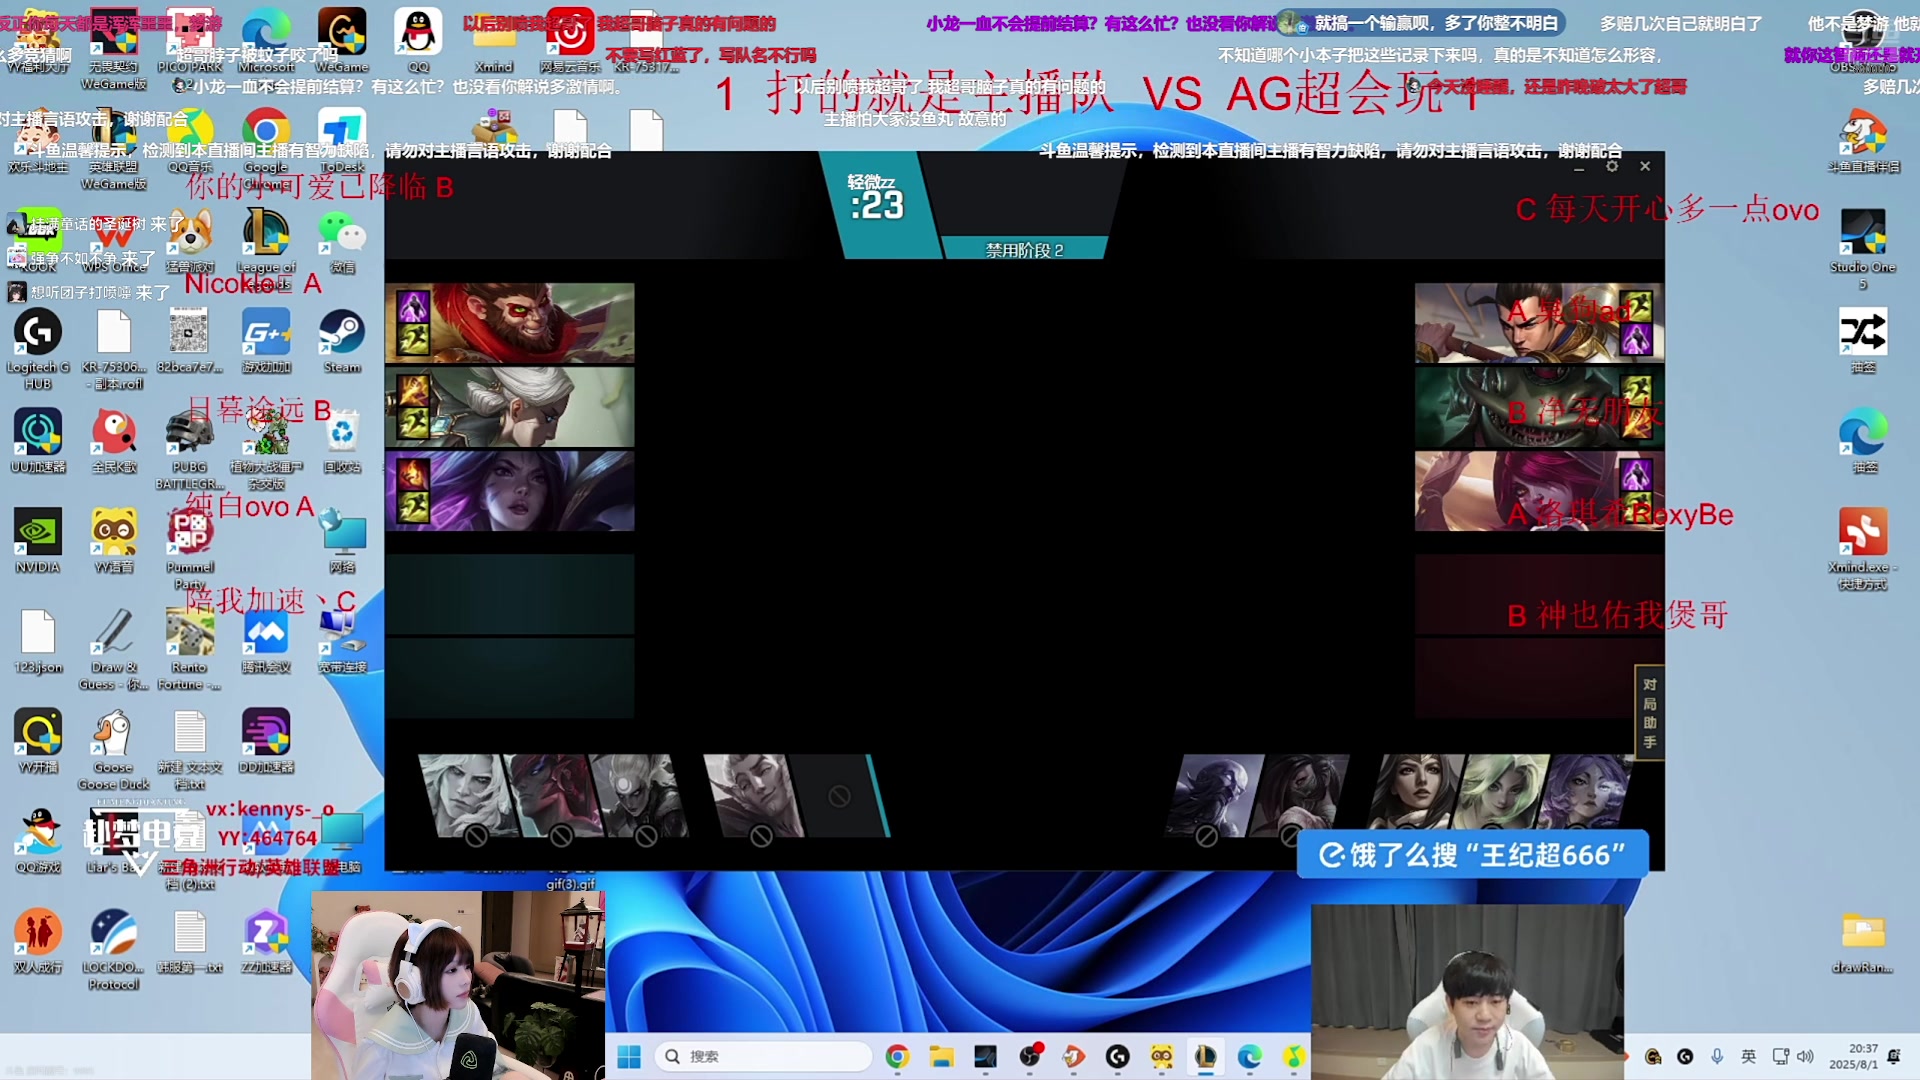Toggle the 英 input method indicator

tap(1749, 1056)
